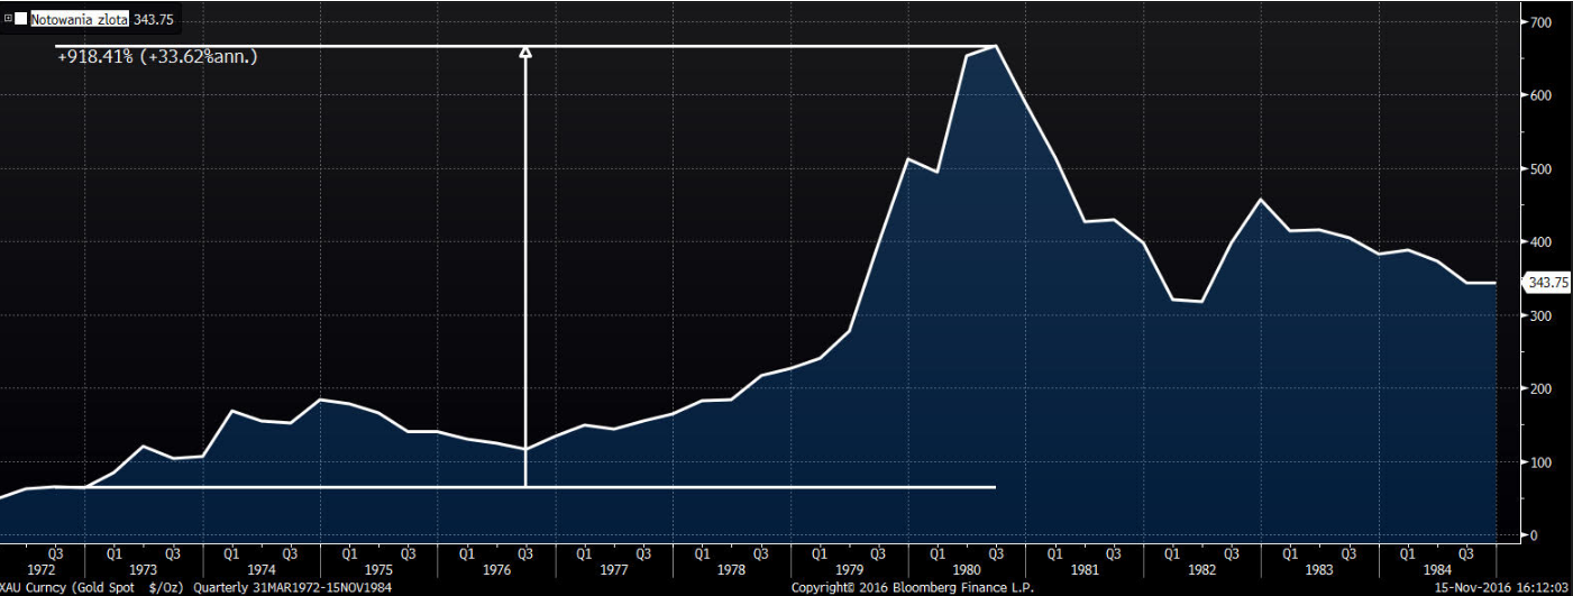The height and width of the screenshot is (598, 1573).
Task: Click the 500 price axis tick label
Action: coord(1541,169)
